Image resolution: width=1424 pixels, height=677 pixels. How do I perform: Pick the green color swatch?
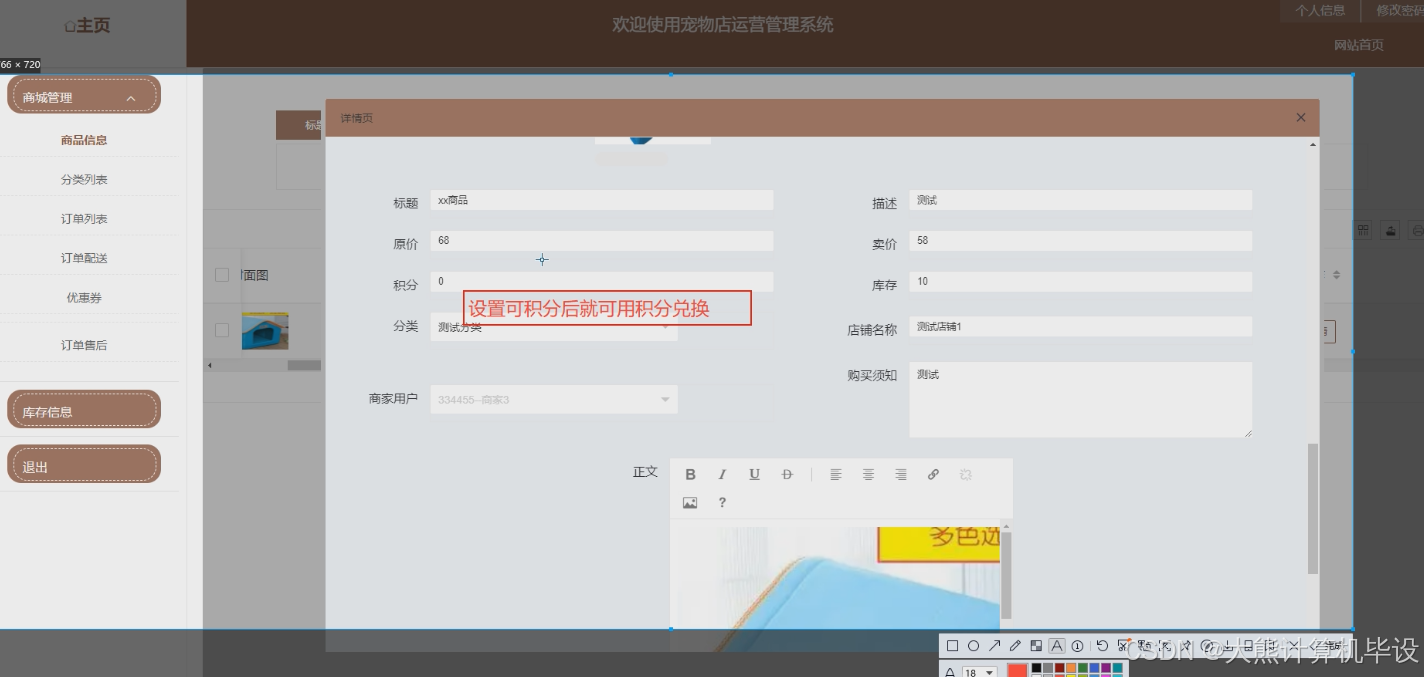[1083, 668]
